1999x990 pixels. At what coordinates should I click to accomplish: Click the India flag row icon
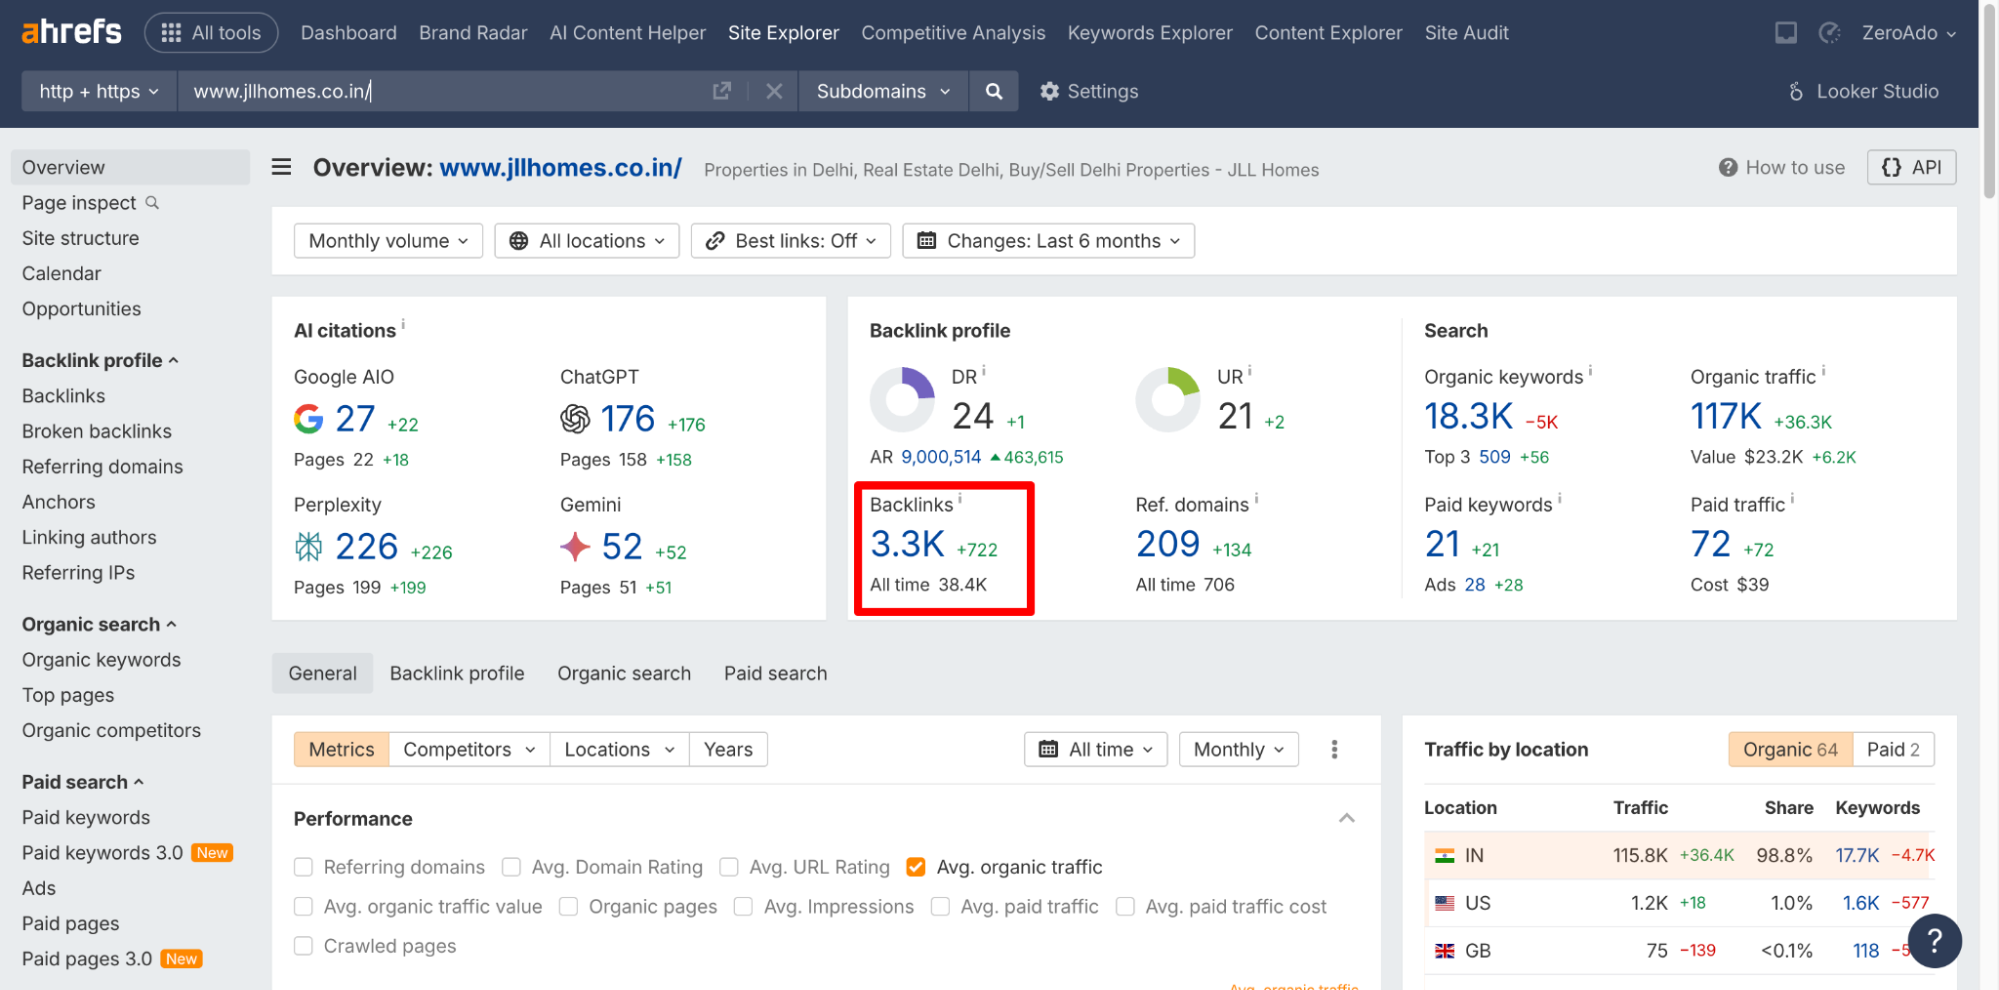click(x=1444, y=855)
